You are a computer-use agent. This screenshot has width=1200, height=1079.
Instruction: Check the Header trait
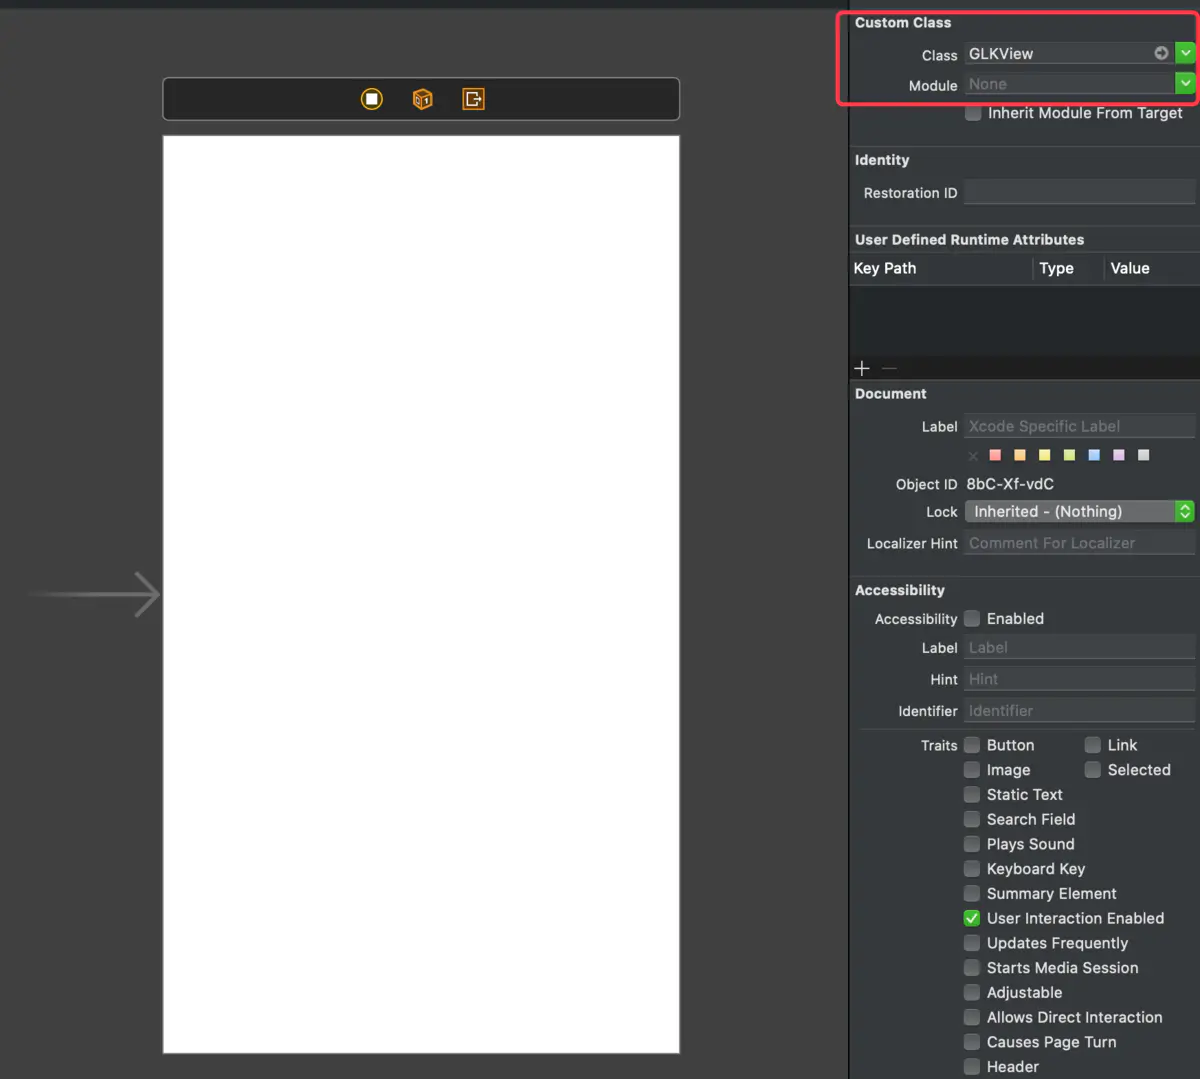972,1067
